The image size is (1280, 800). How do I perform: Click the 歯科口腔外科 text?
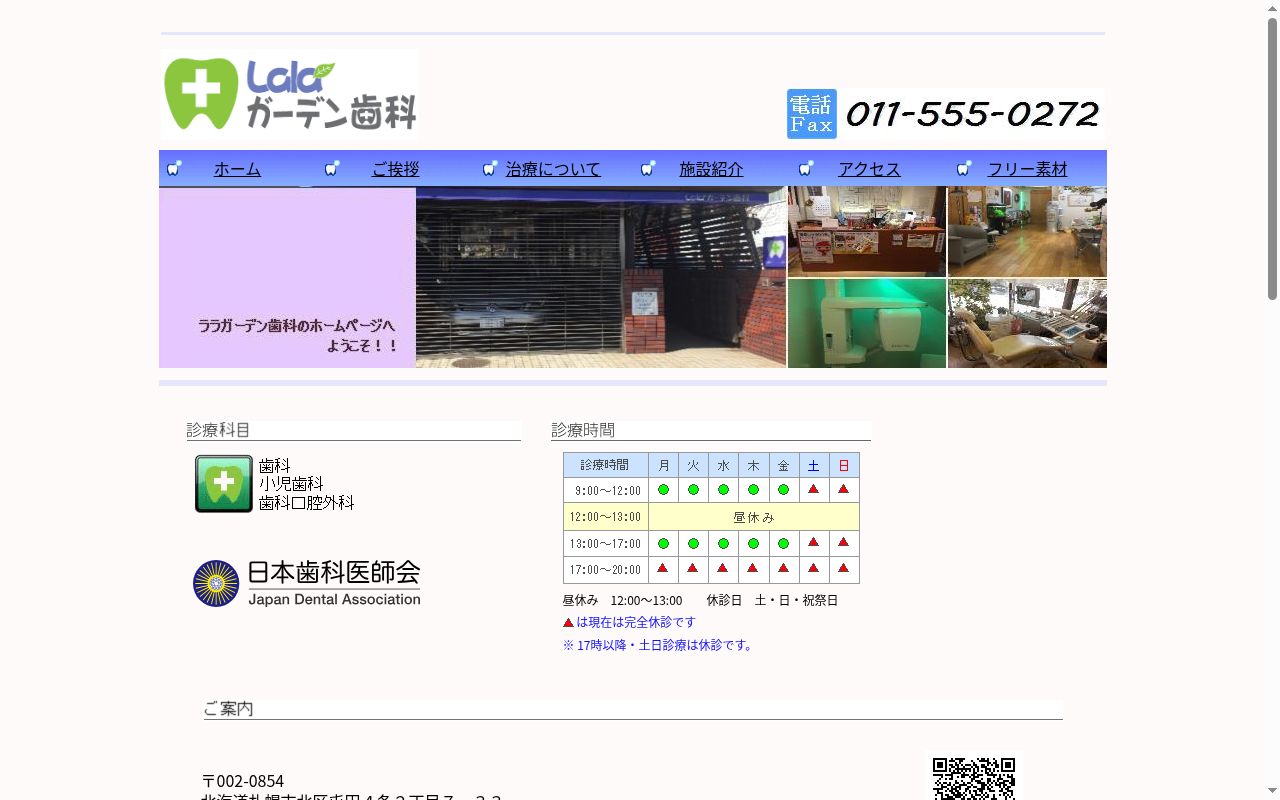307,503
